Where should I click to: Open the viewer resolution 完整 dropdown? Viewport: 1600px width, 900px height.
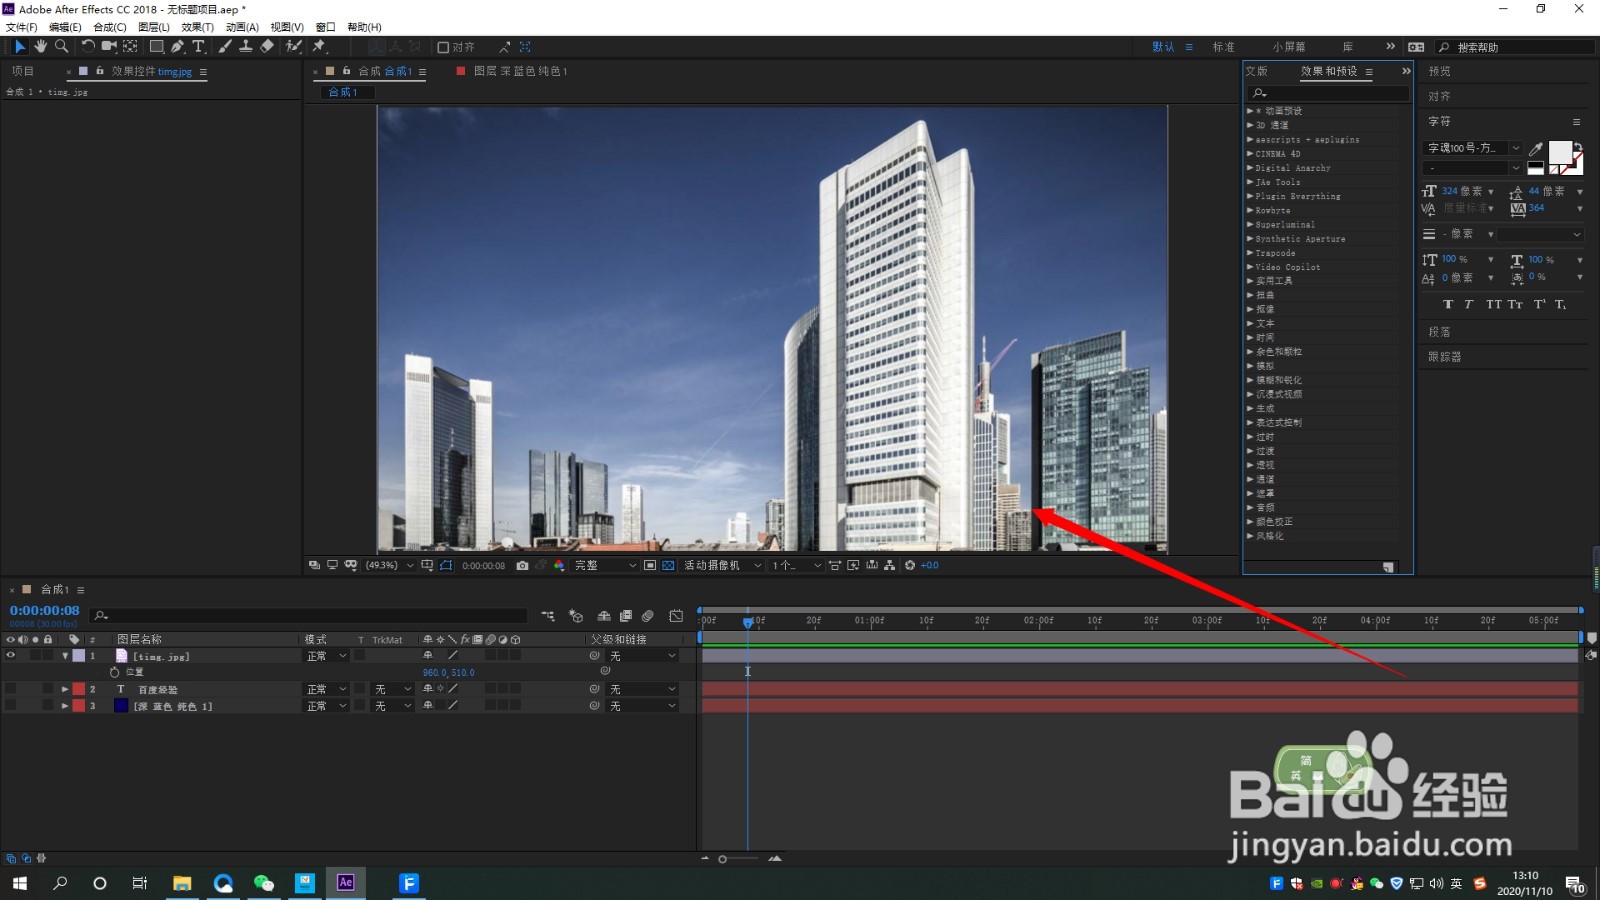(x=605, y=565)
